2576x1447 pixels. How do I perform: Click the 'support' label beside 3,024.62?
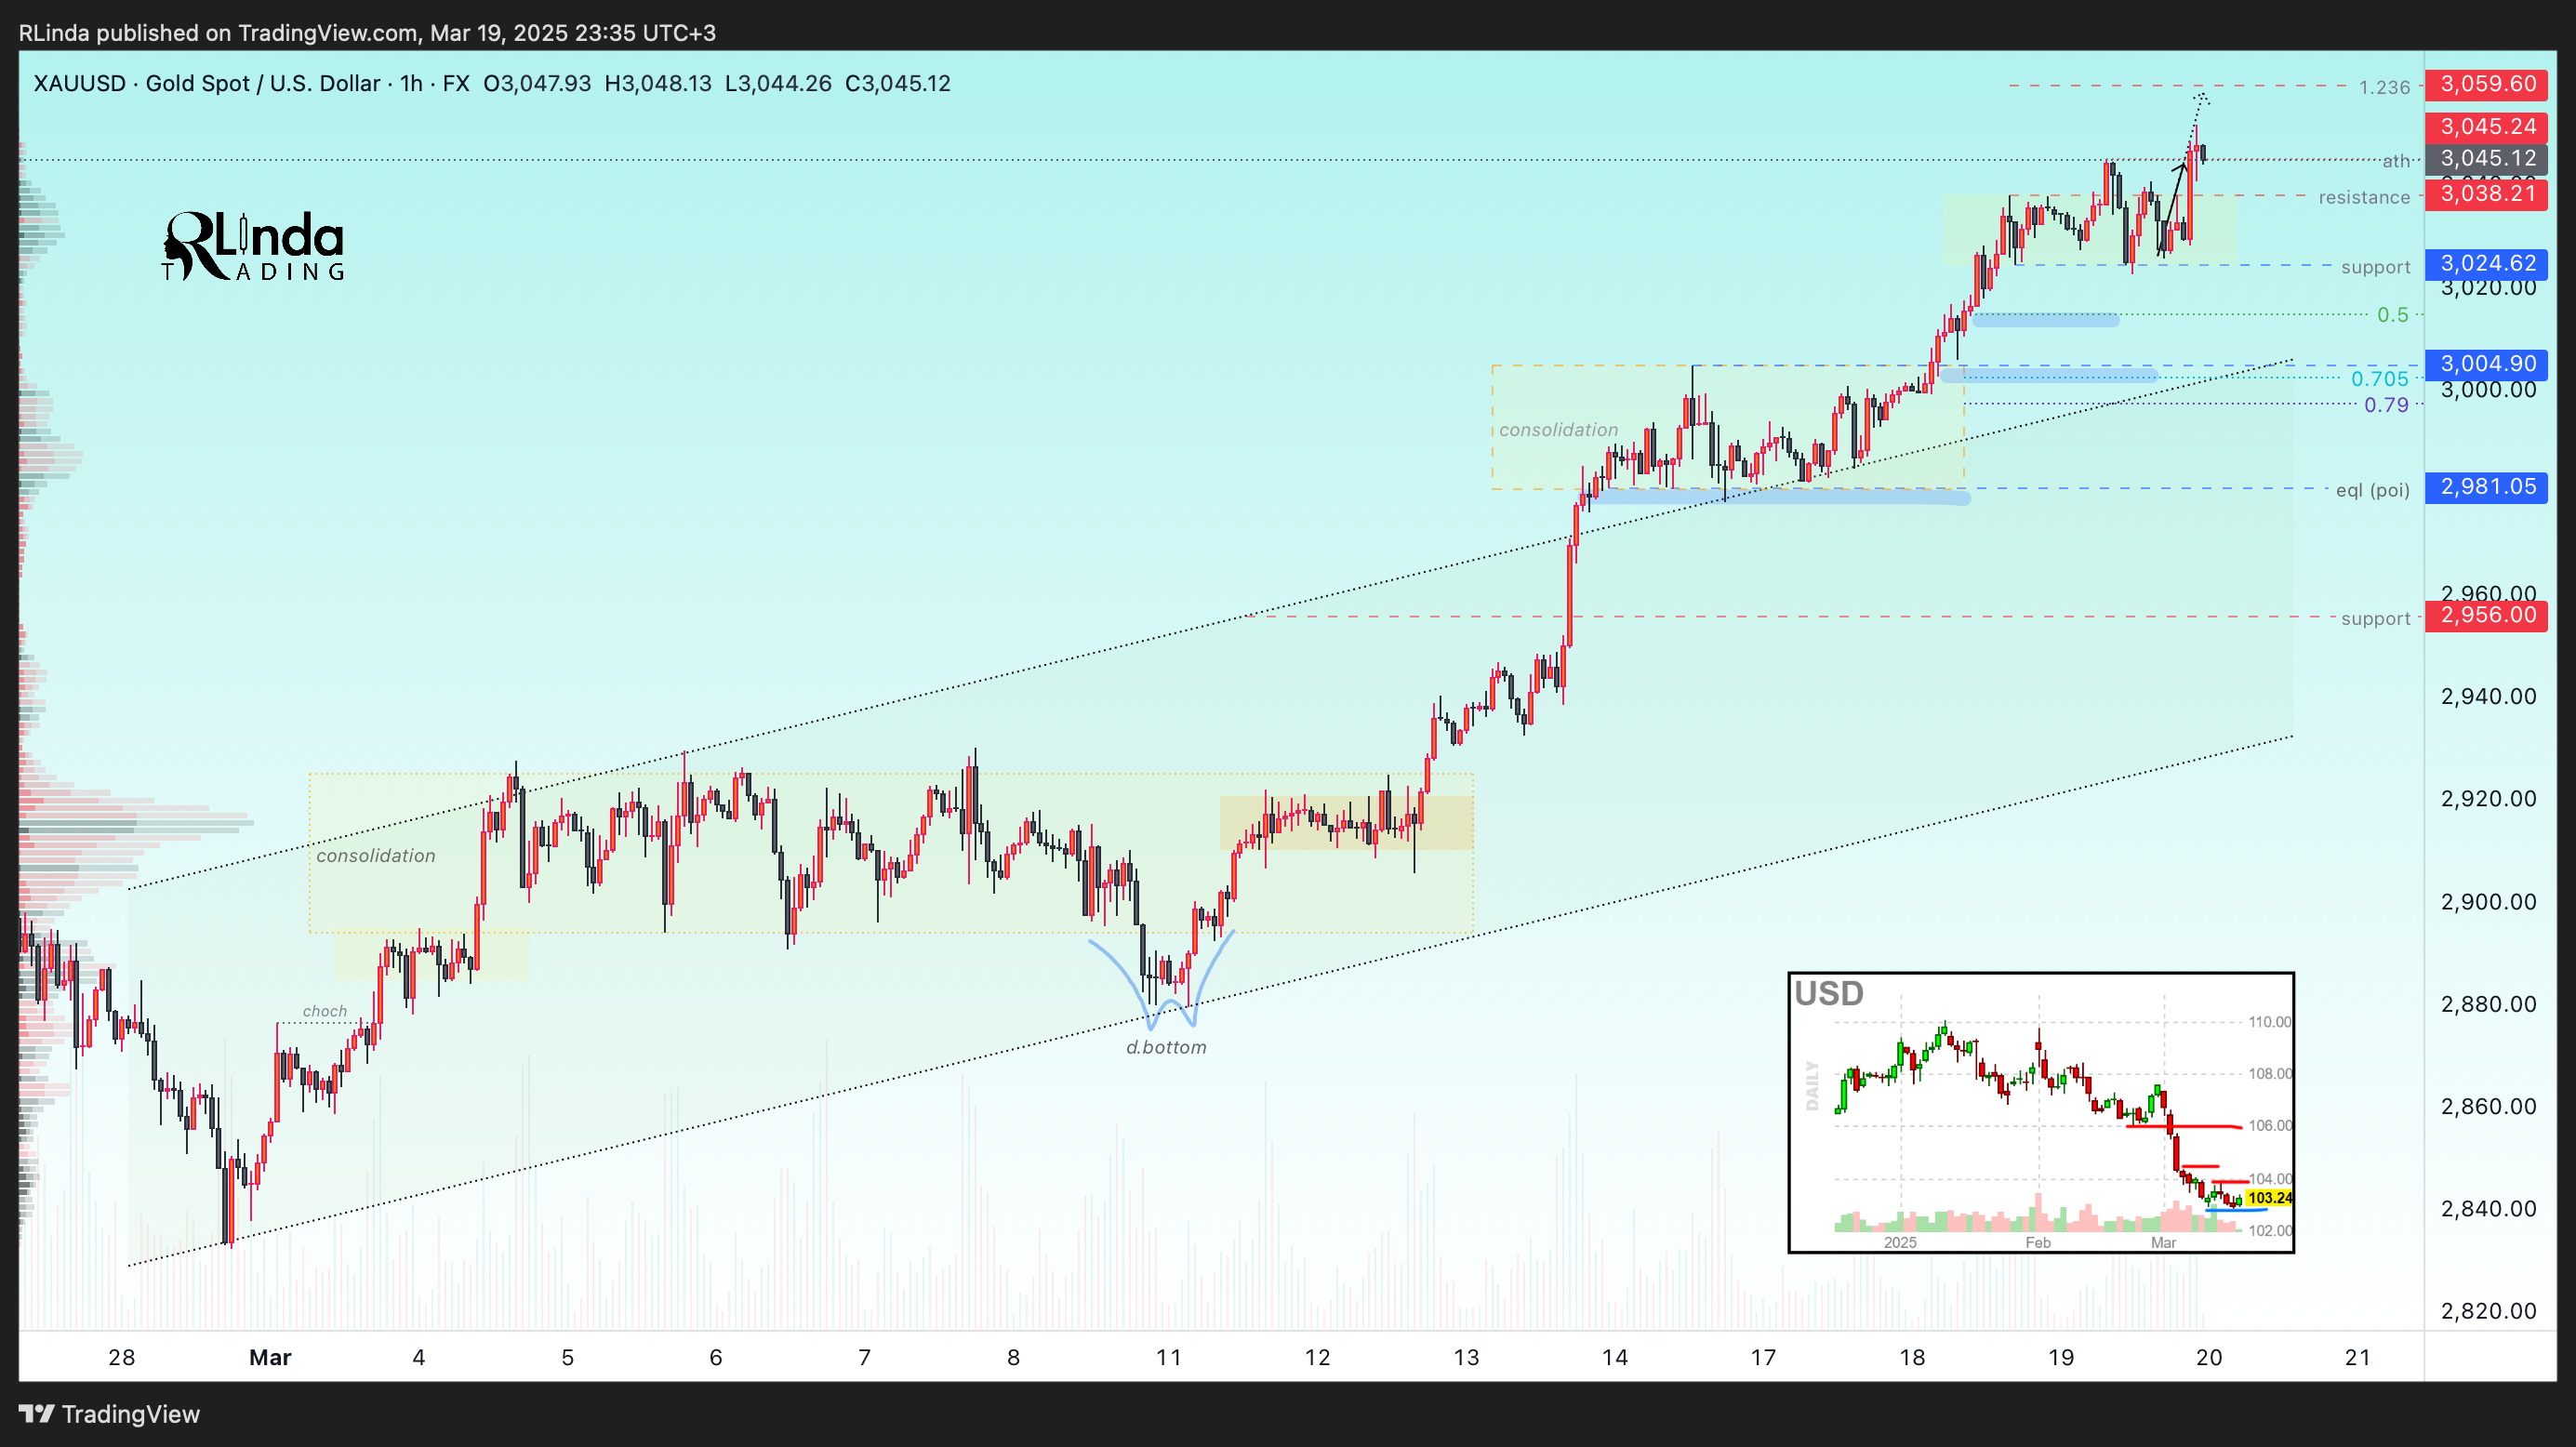[2375, 267]
